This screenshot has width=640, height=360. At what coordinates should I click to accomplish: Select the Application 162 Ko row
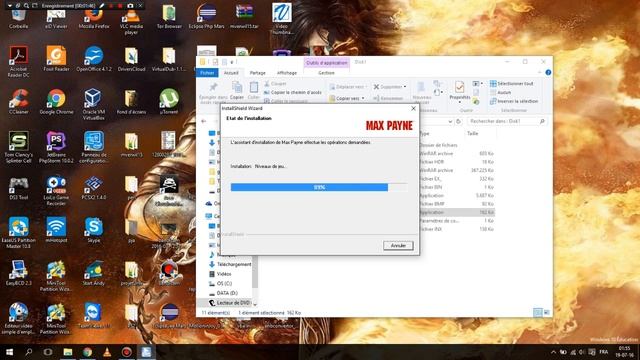point(456,212)
